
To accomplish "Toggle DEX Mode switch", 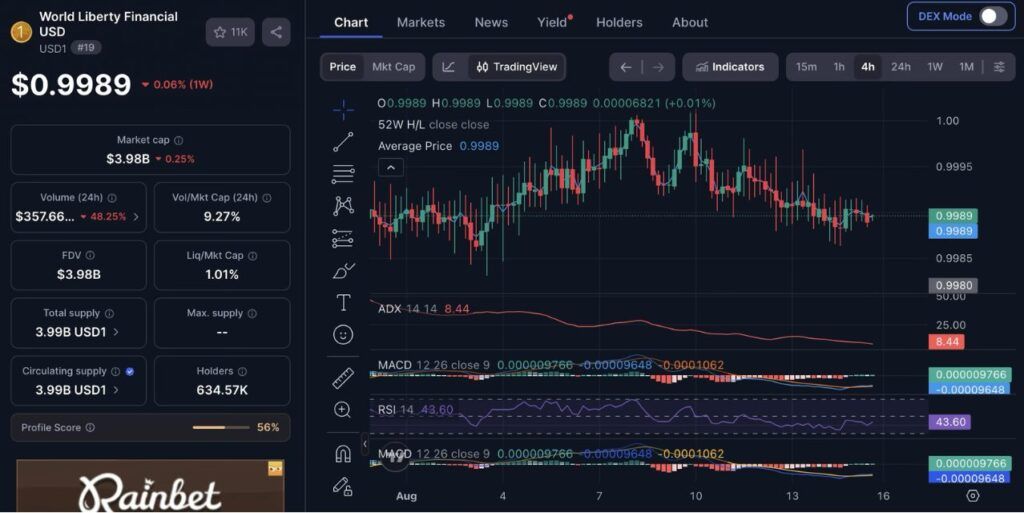I will (993, 16).
